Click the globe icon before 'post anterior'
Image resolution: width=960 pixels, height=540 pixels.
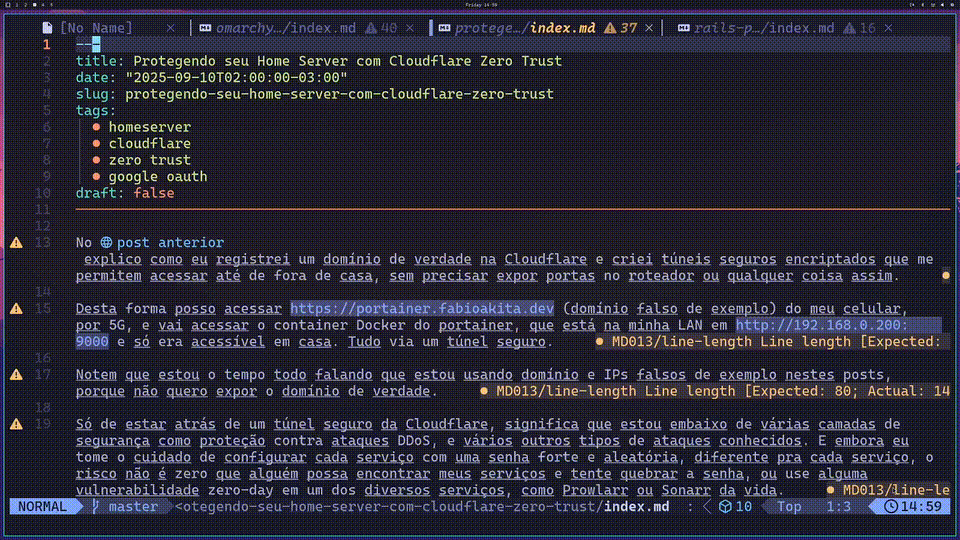(106, 242)
